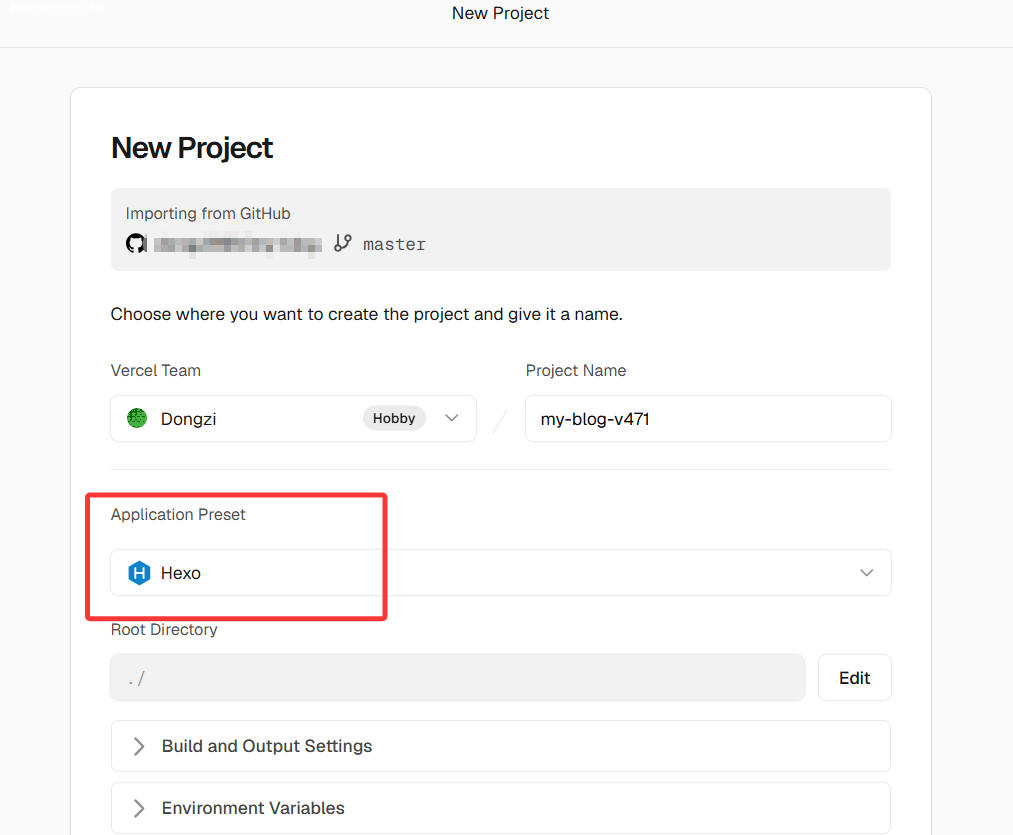This screenshot has width=1013, height=835.
Task: Click the Build and Output Settings chevron
Action: [x=139, y=746]
